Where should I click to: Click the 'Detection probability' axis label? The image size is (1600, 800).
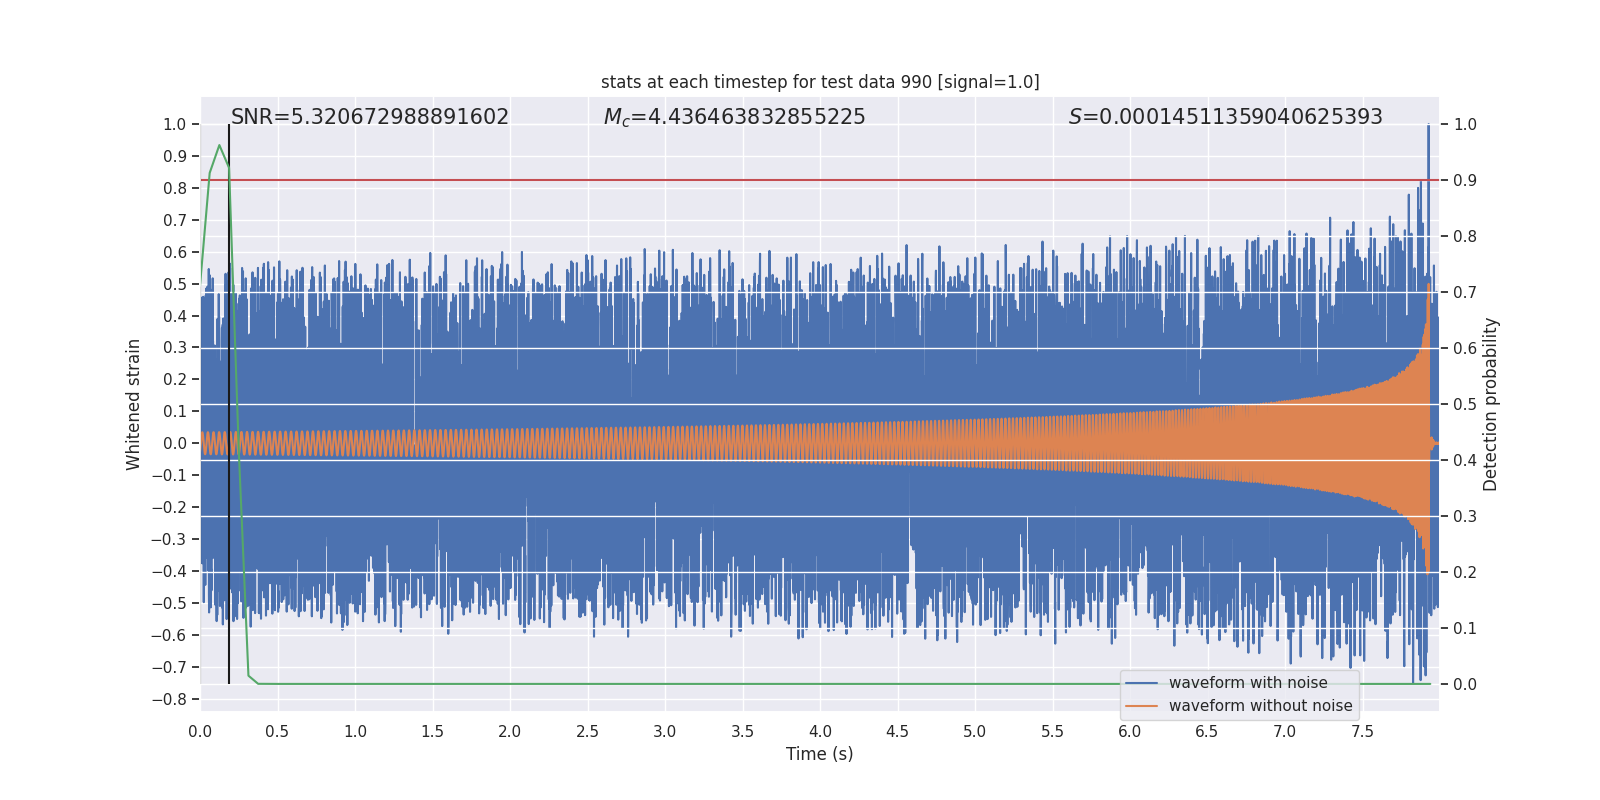pos(1490,404)
